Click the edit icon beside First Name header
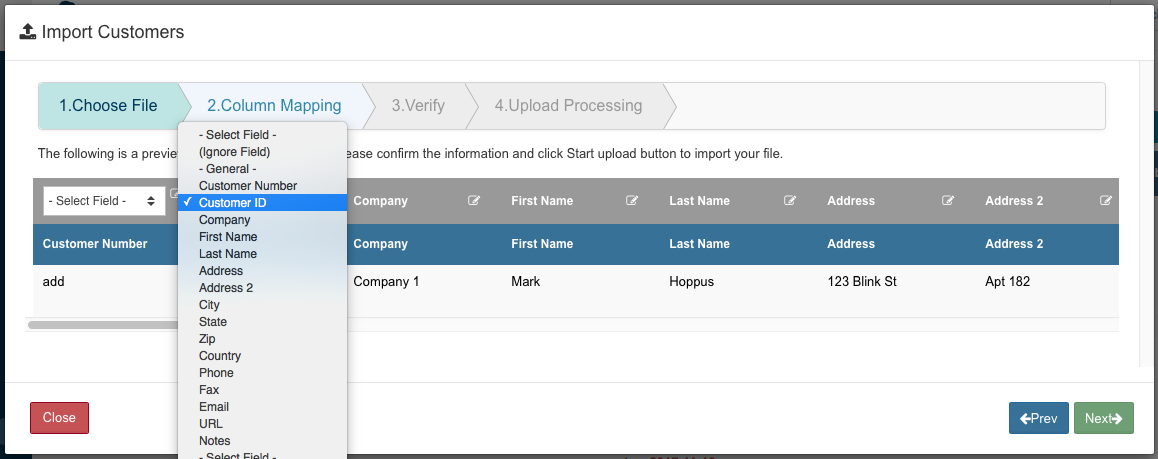1158x459 pixels. [632, 201]
